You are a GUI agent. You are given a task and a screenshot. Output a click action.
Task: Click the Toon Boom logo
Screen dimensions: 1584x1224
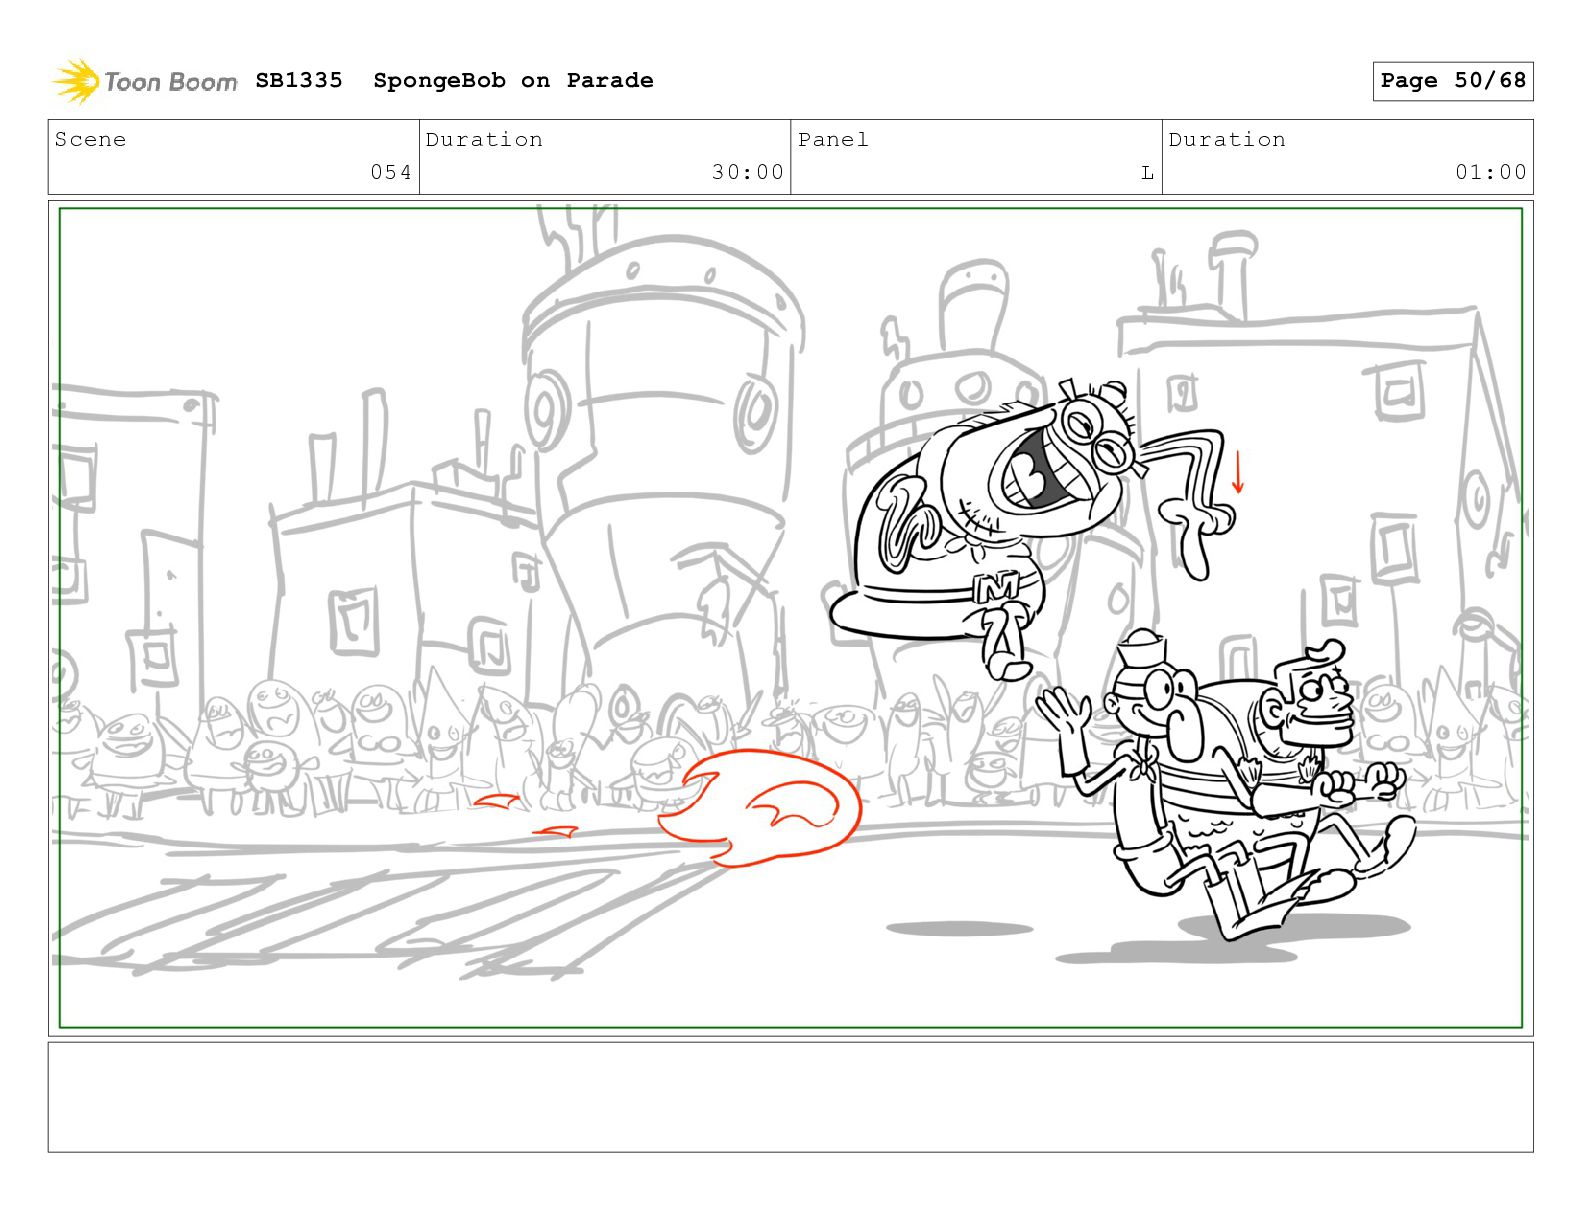pos(145,81)
